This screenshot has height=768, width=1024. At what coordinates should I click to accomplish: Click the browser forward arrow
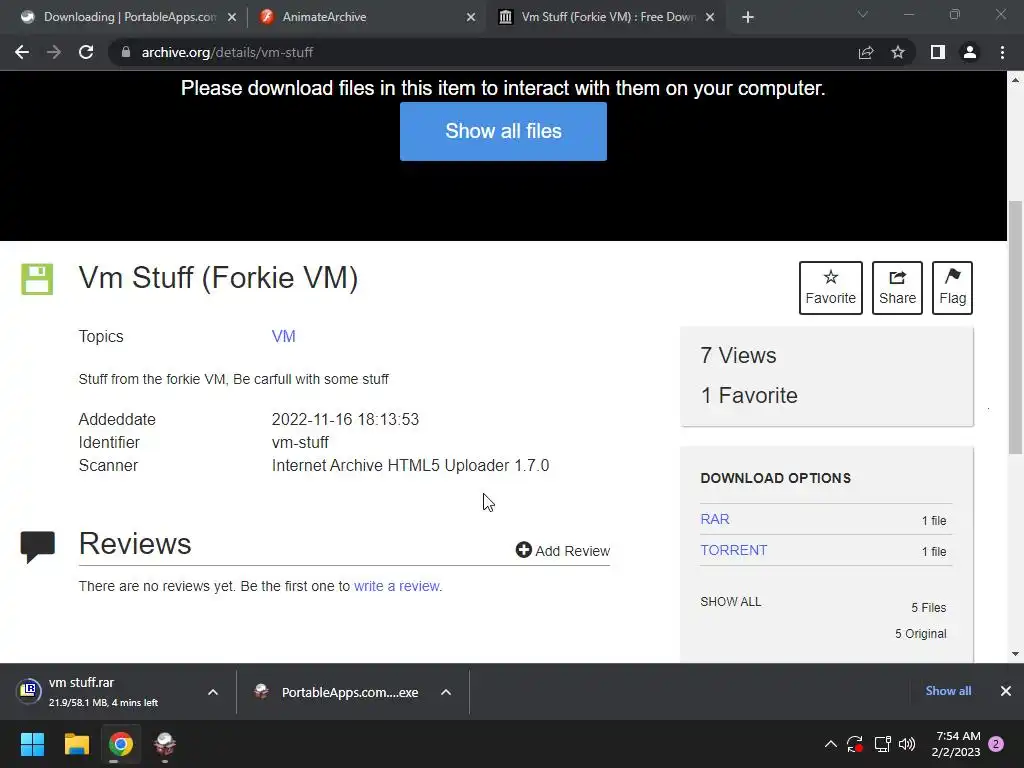pos(54,52)
